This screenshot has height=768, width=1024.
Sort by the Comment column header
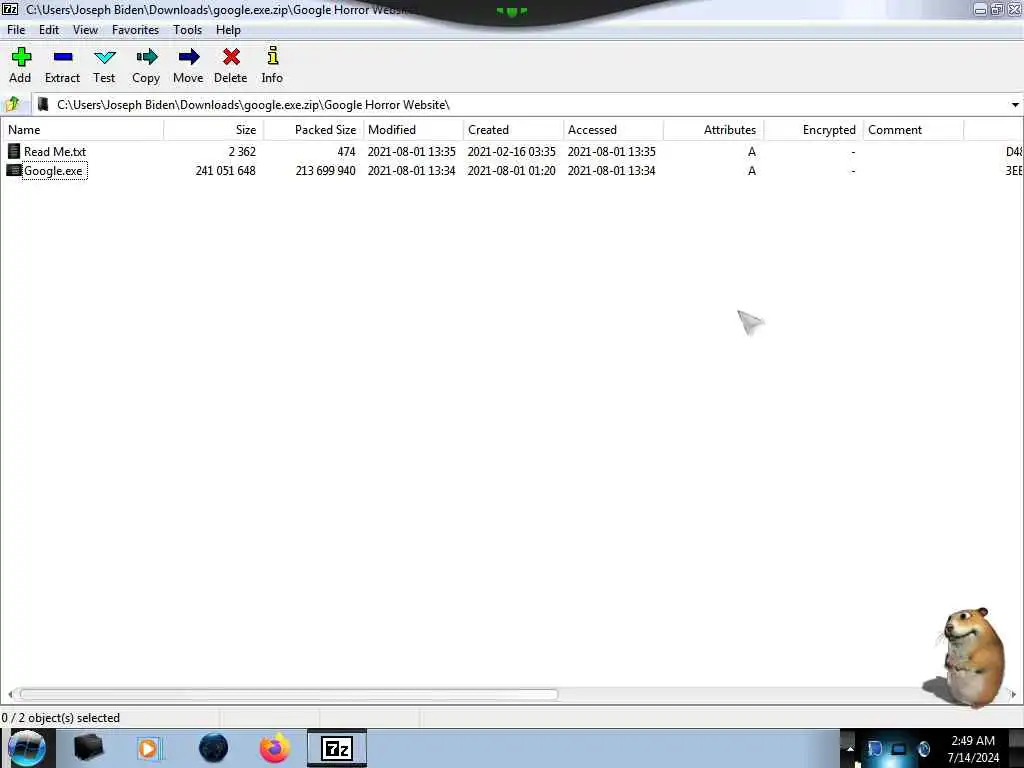(x=913, y=130)
